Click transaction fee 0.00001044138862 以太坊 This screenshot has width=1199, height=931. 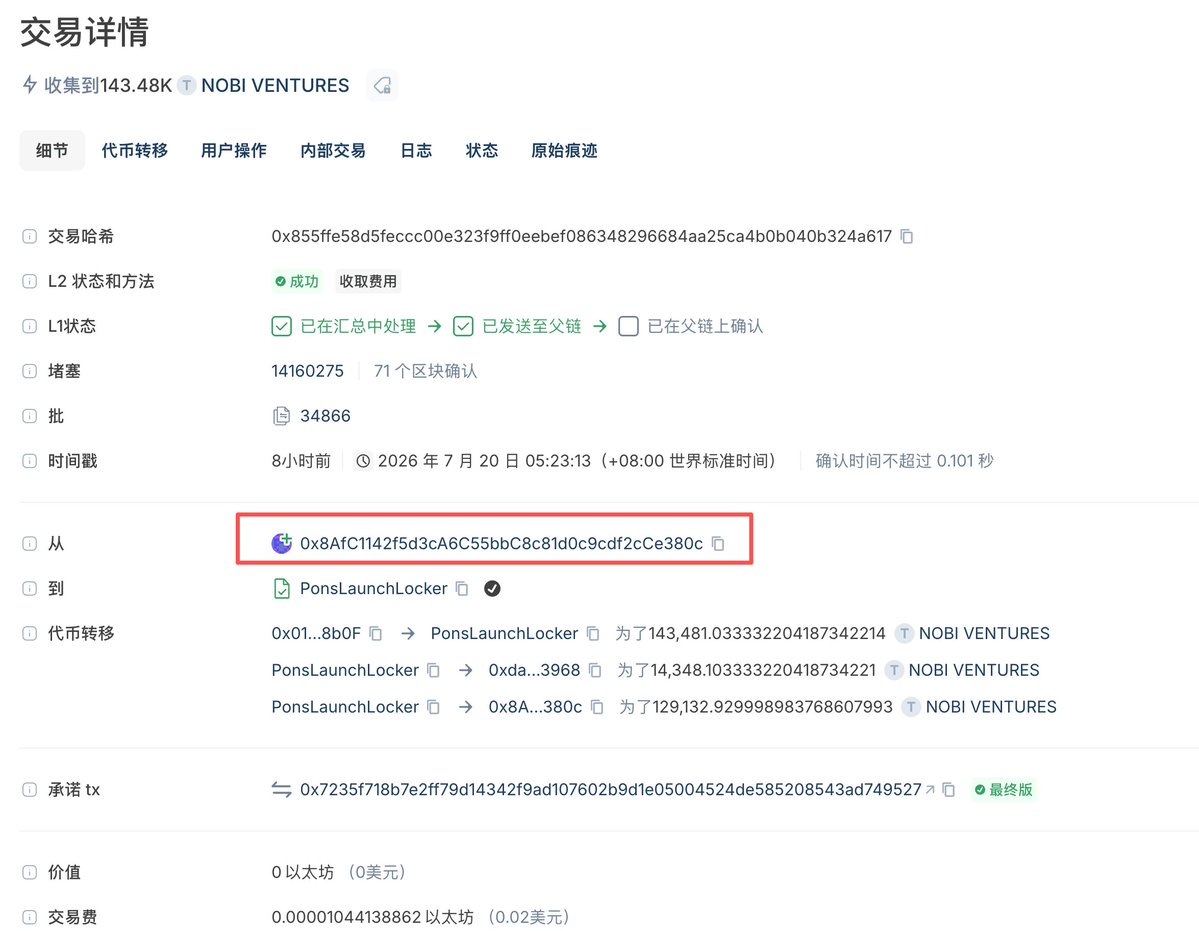click(372, 916)
